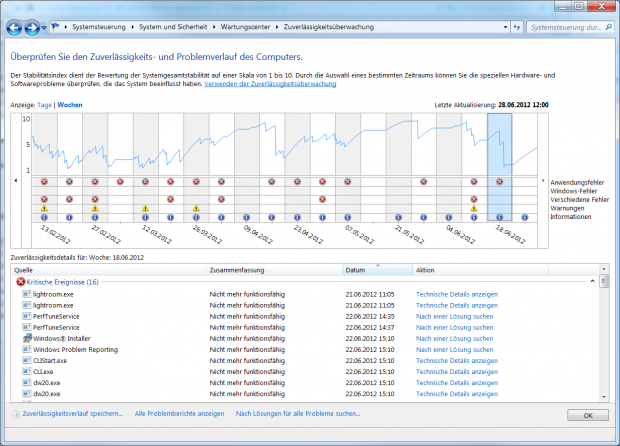Click the CLStart.exe application icon in list
The image size is (620, 446).
click(26, 361)
